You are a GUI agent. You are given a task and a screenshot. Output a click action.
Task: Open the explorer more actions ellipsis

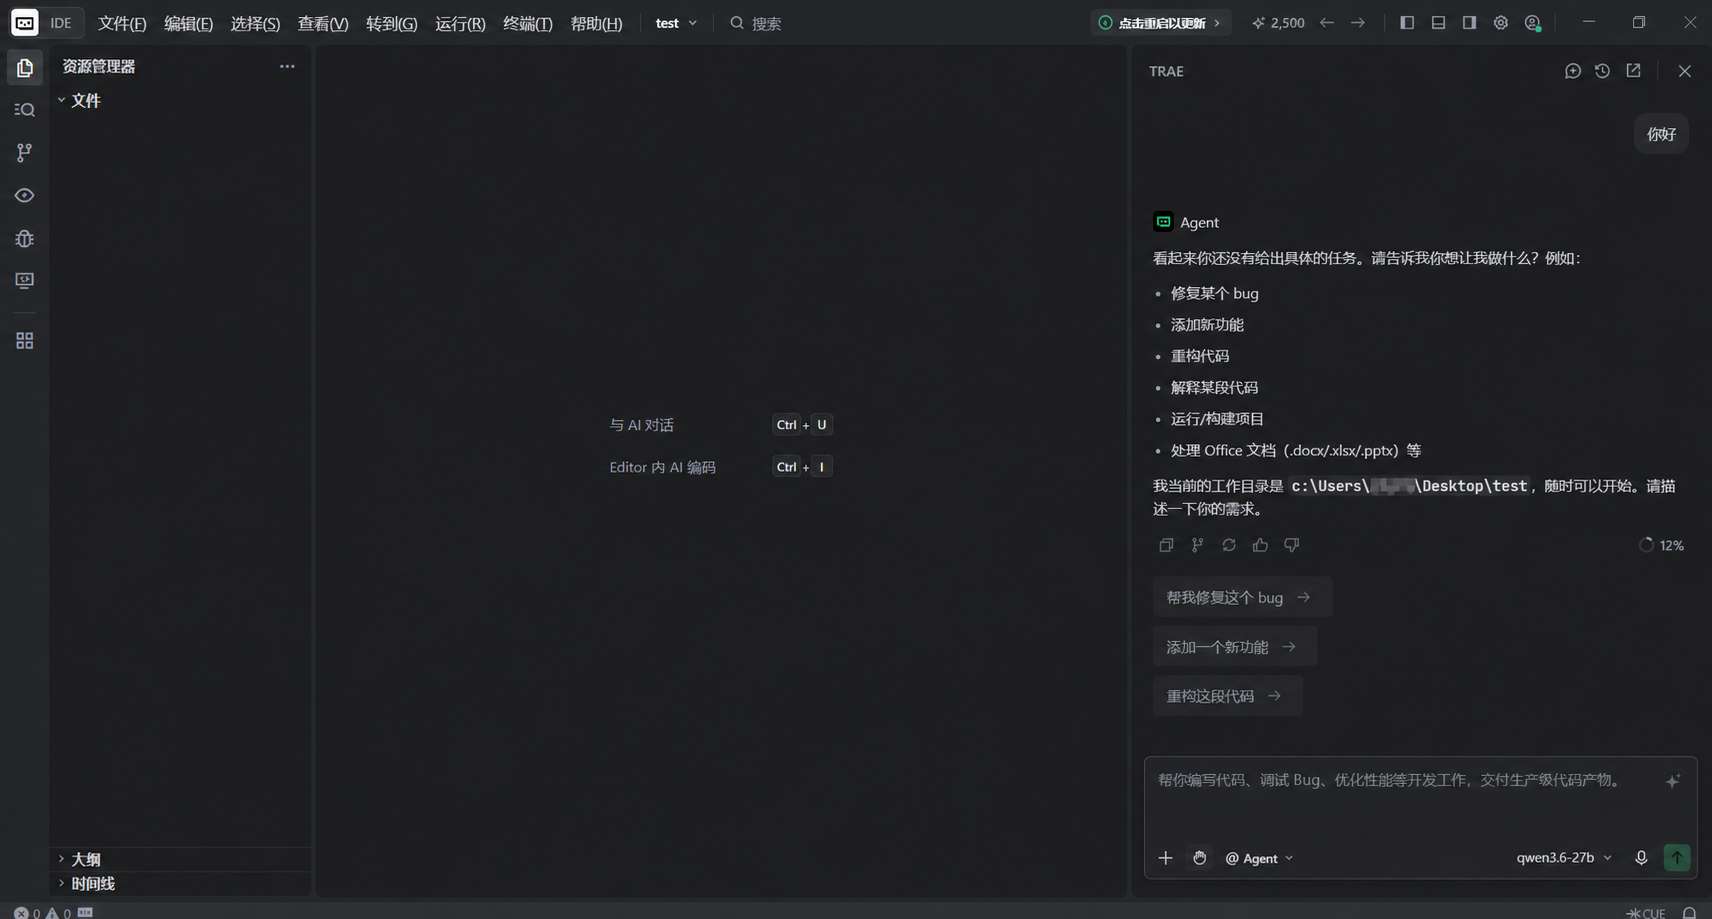[x=287, y=66]
